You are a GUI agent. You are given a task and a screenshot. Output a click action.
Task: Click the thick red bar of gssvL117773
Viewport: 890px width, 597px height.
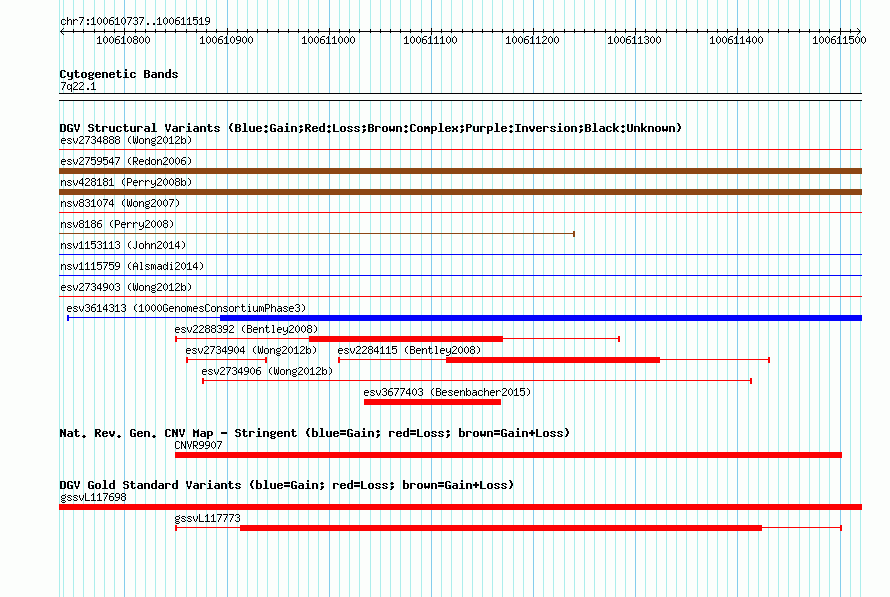(501, 528)
